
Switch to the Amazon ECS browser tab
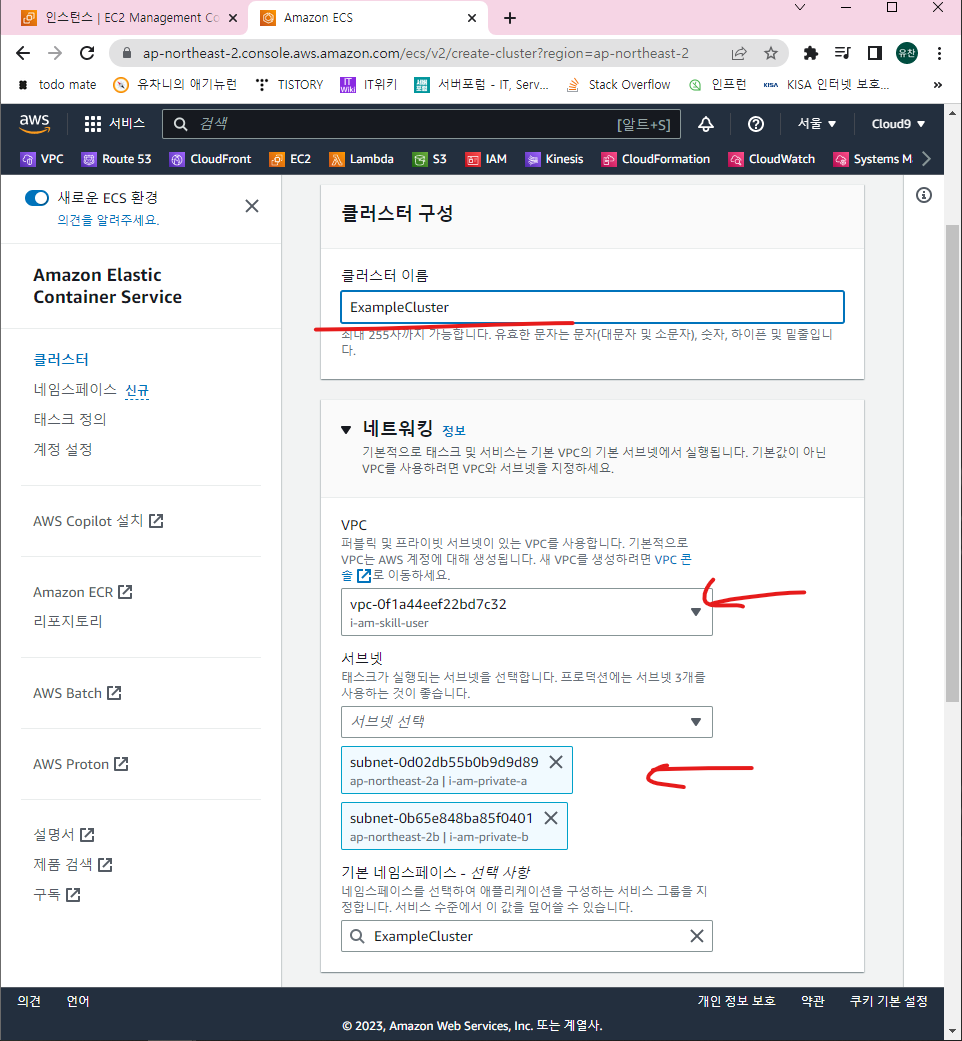coord(367,18)
